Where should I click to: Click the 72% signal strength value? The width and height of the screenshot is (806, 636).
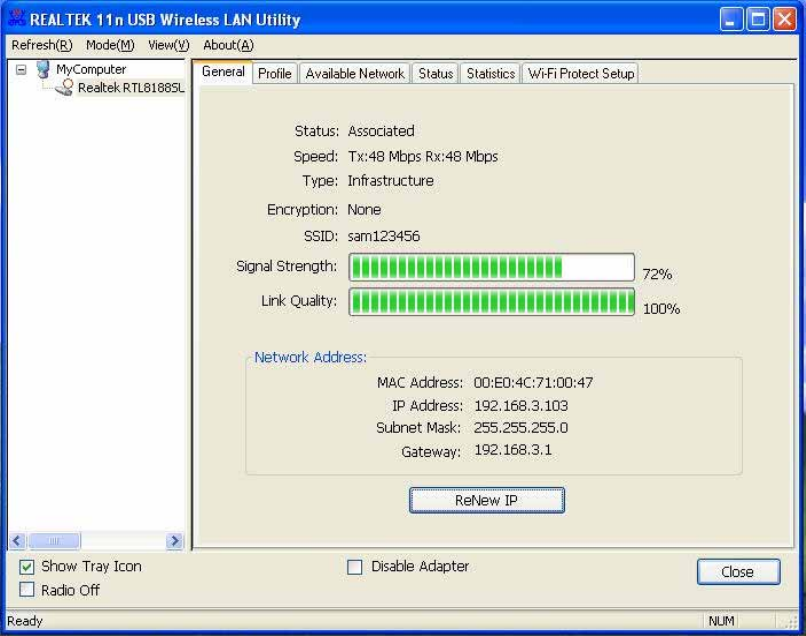click(657, 274)
